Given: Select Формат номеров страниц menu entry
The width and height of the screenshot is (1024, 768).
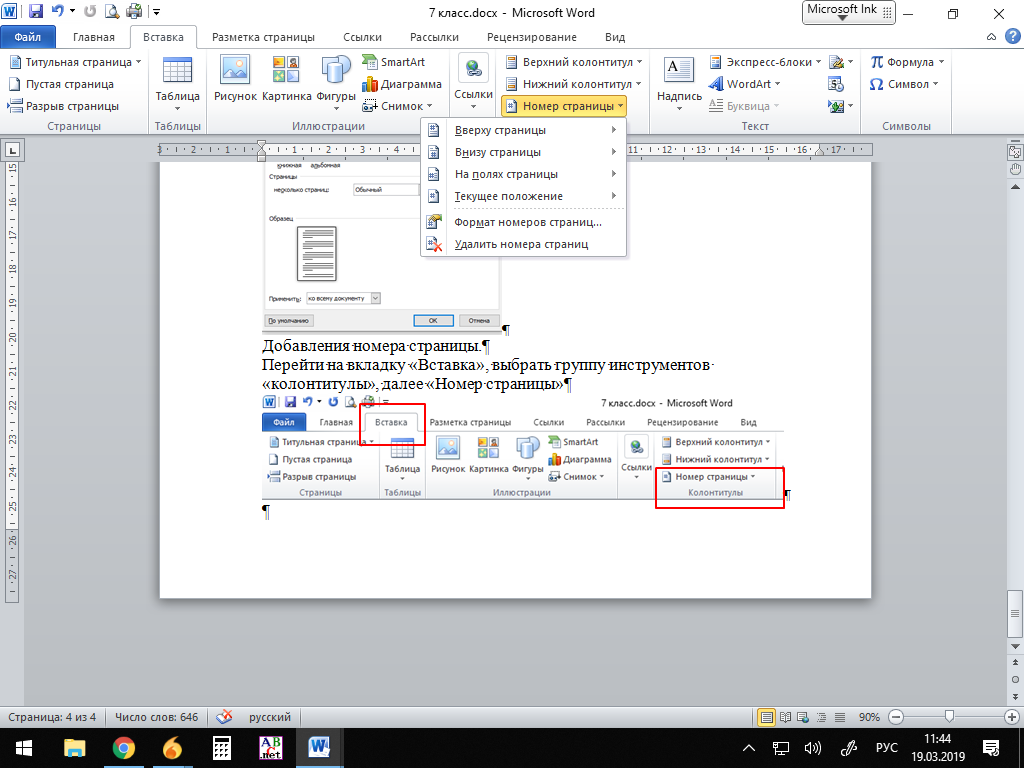Looking at the screenshot, I should 527,222.
